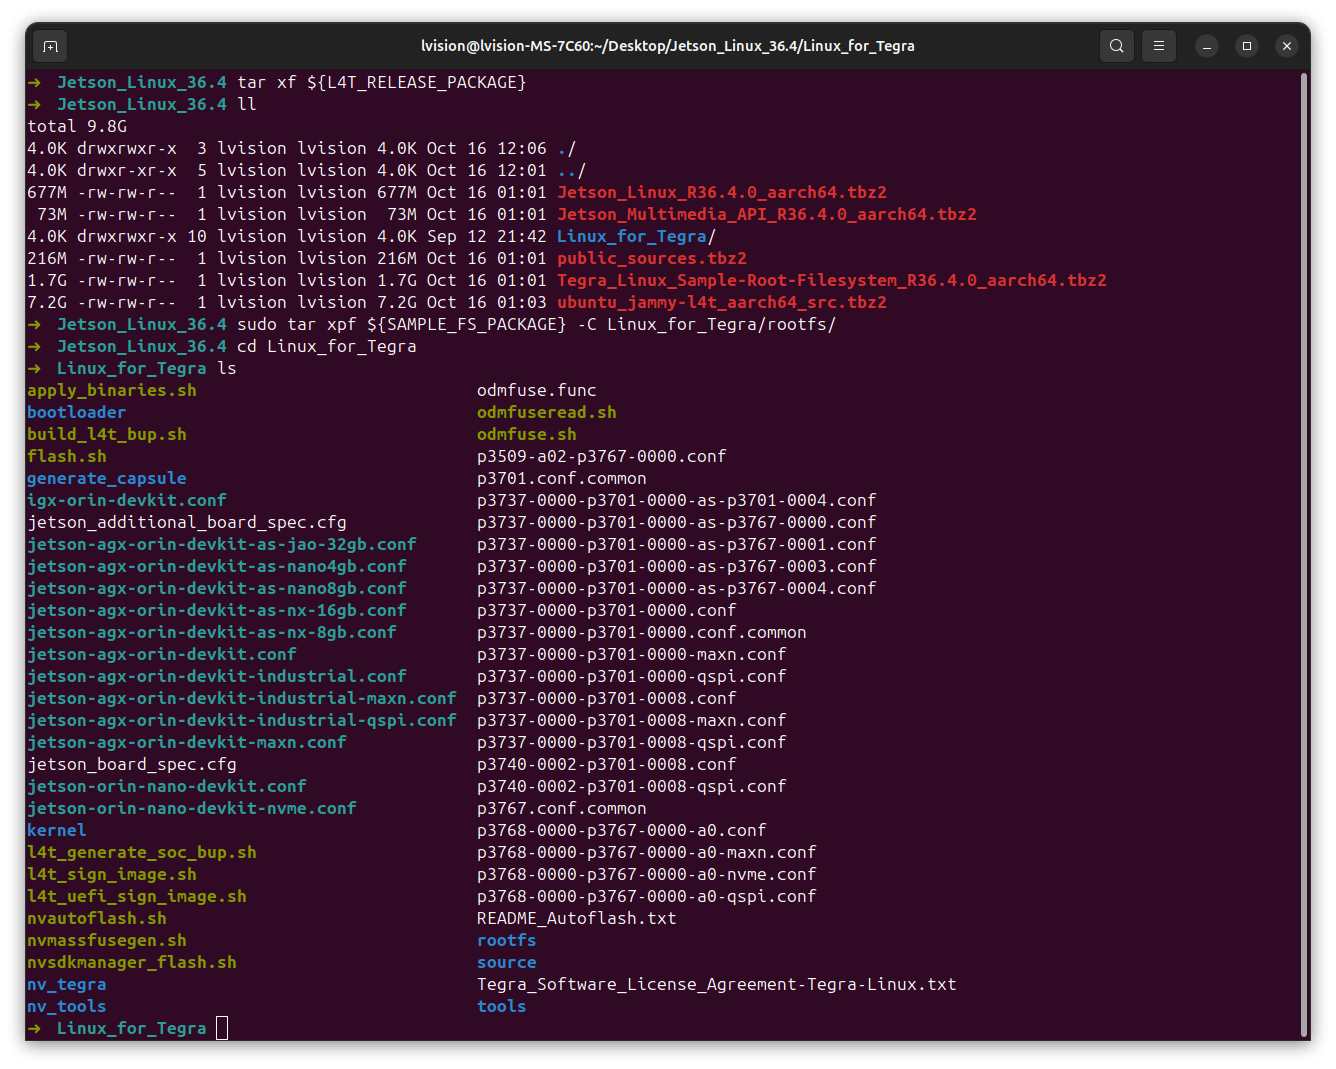This screenshot has height=1069, width=1336.
Task: Click nvsdkmanager_flash.sh script name
Action: pyautogui.click(x=132, y=962)
